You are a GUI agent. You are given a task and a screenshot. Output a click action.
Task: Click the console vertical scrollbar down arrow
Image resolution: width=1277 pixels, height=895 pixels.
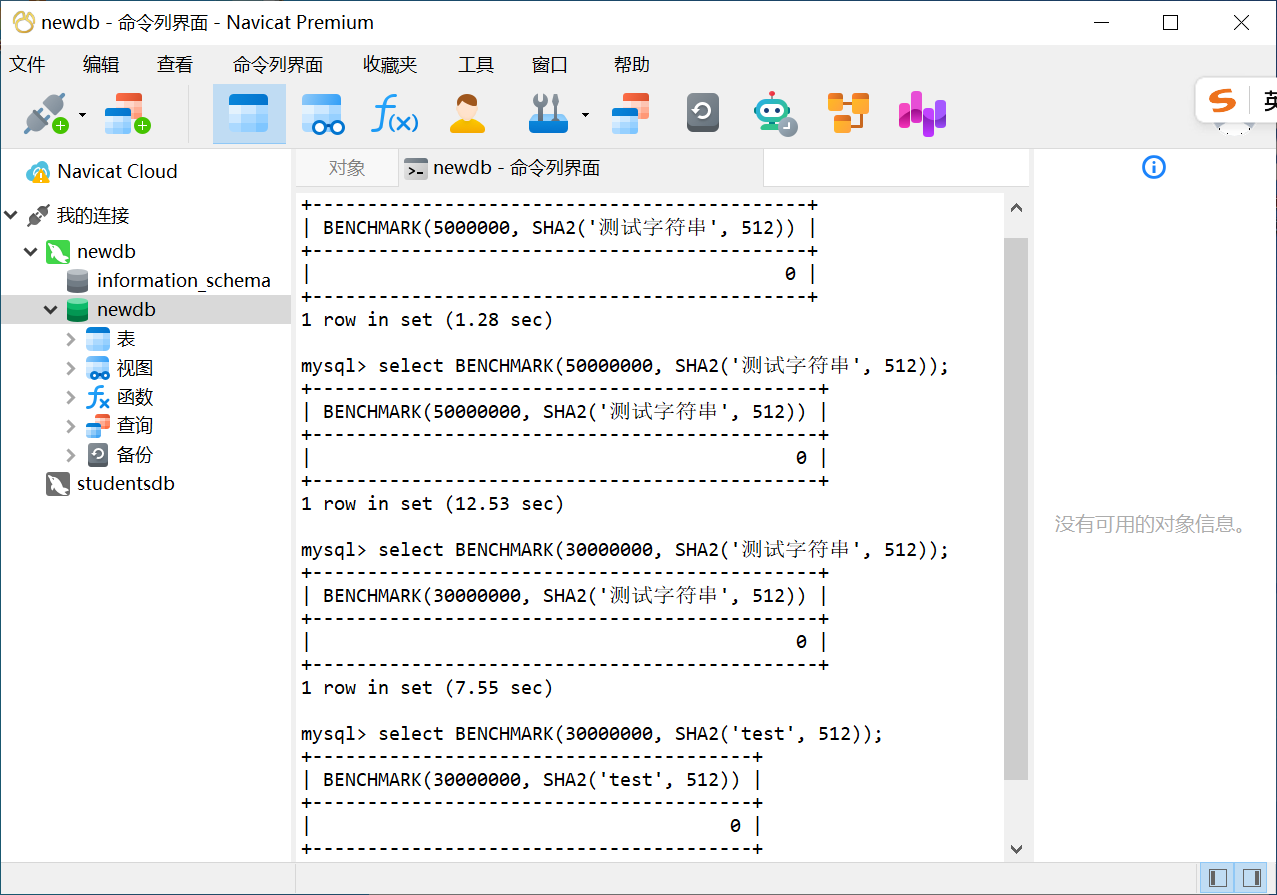[1016, 849]
